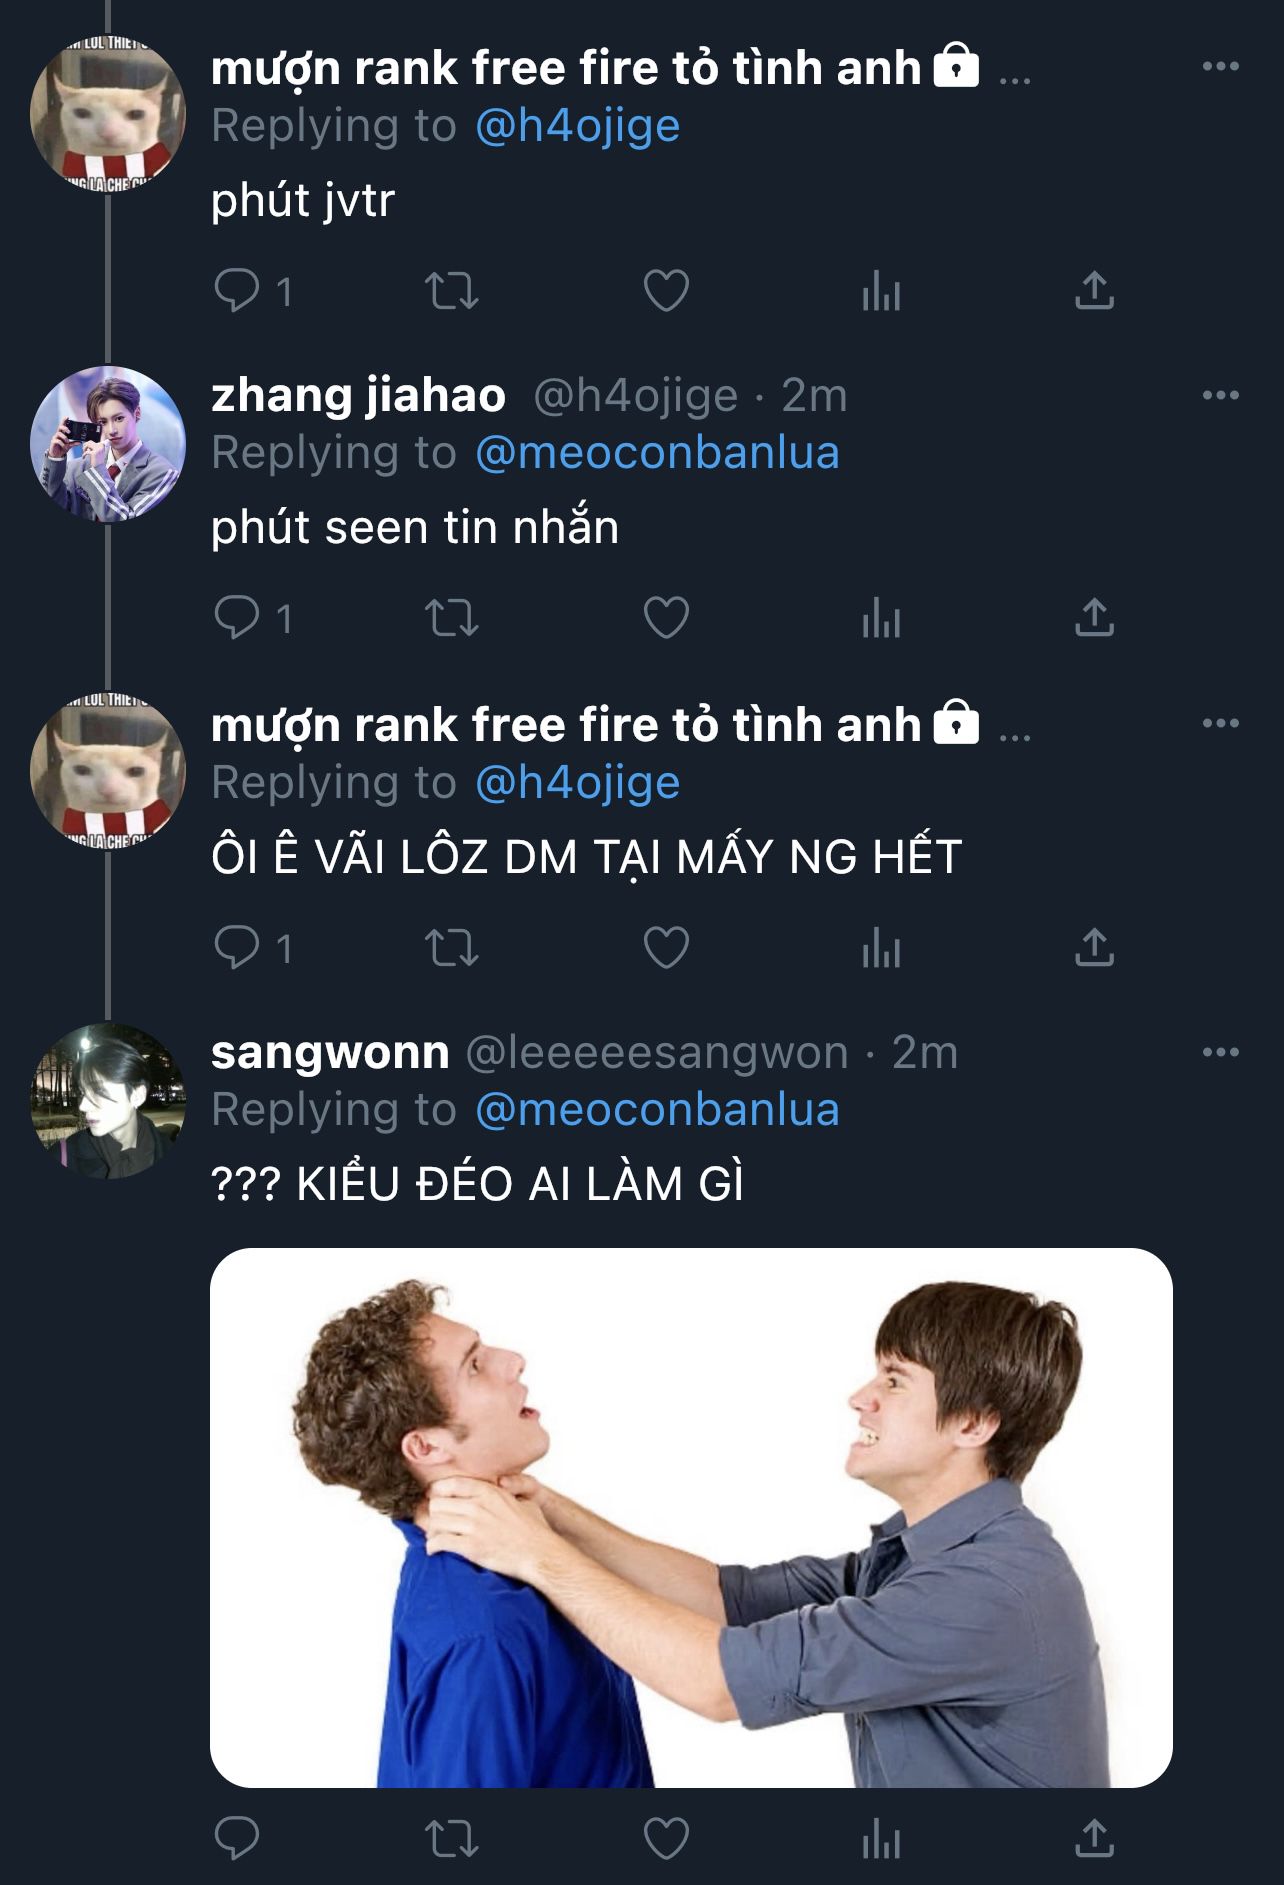This screenshot has height=1885, width=1284.
Task: Reply to sangwonn's image tweet
Action: pos(237,1838)
